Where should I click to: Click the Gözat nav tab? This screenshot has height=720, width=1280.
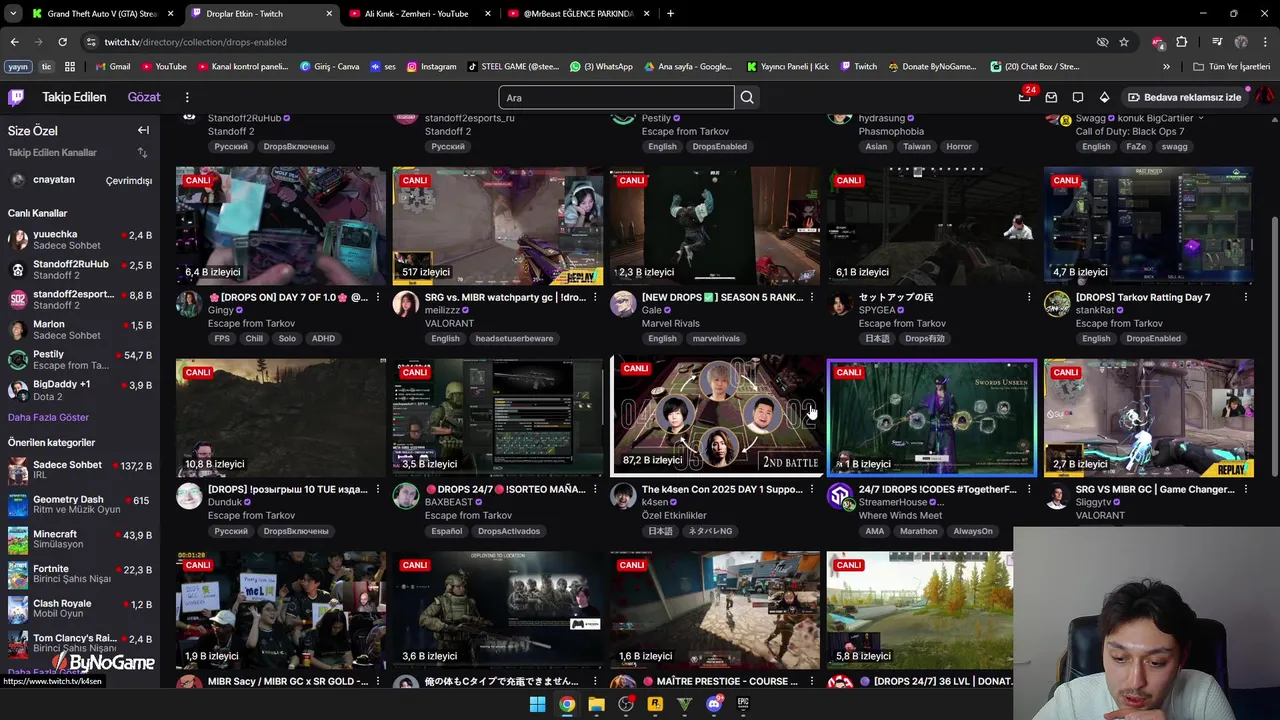[x=144, y=97]
